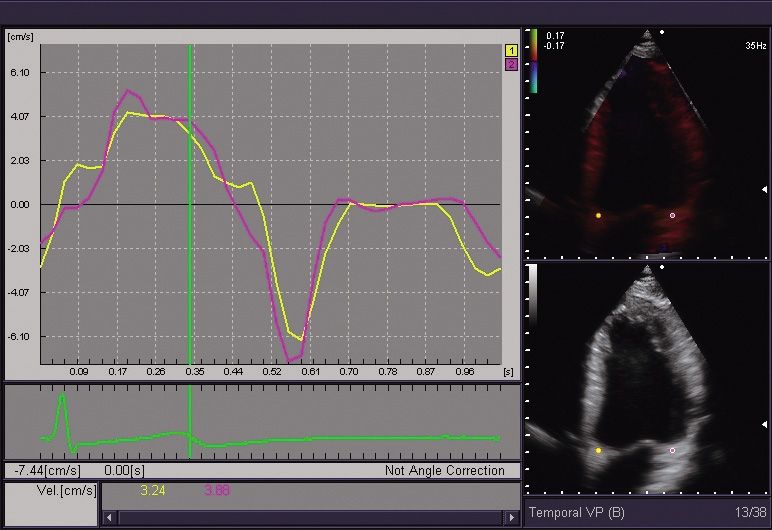Select yellow sample point in color tissue image
This screenshot has height=530, width=772.
pyautogui.click(x=599, y=215)
